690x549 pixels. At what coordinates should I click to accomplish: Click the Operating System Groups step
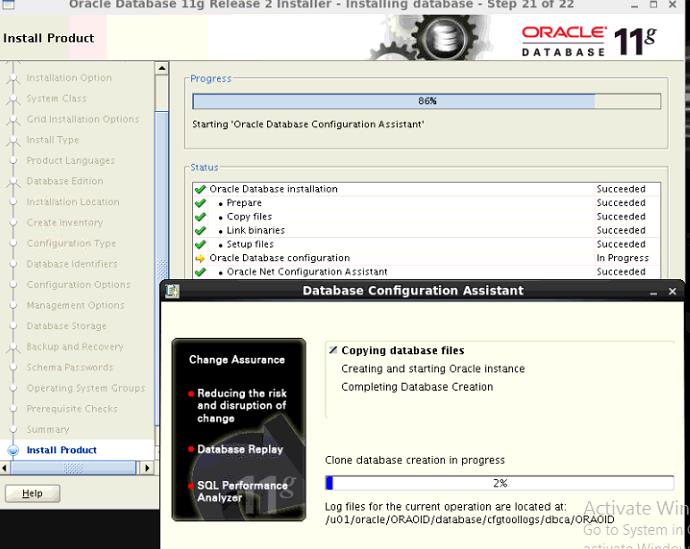(86, 388)
